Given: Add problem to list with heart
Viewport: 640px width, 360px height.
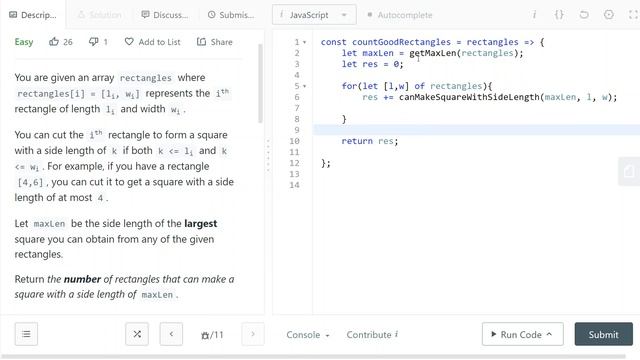Looking at the screenshot, I should (152, 42).
